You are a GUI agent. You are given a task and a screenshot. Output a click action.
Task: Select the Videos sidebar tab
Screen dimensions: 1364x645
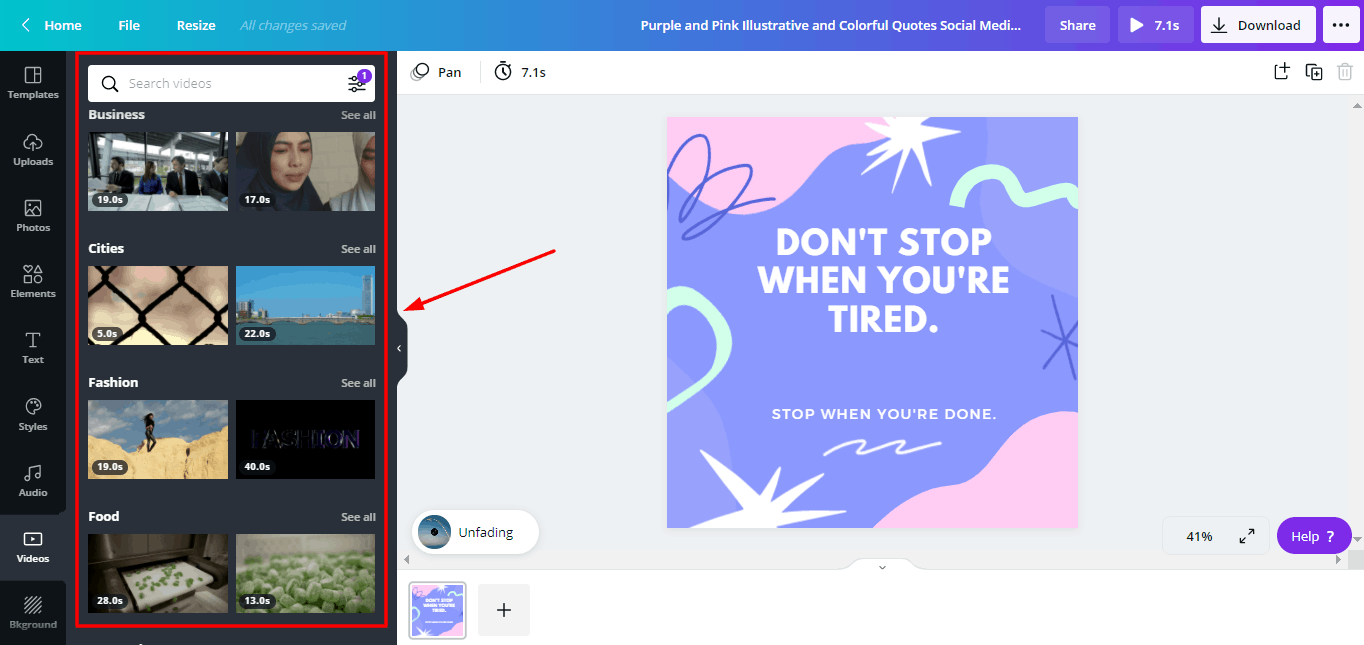(x=33, y=547)
